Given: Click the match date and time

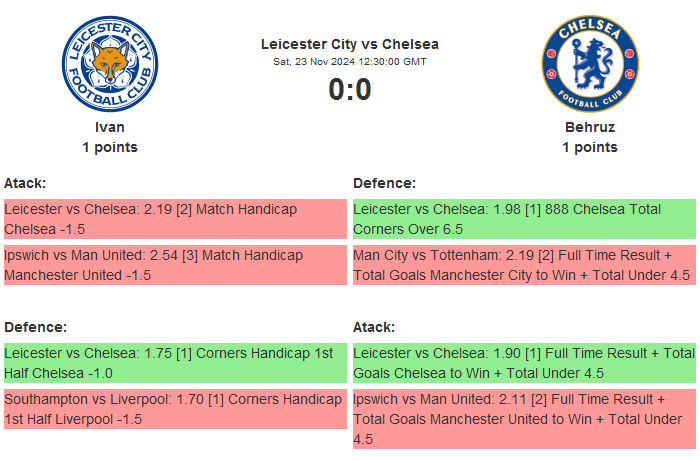Looking at the screenshot, I should [x=350, y=61].
